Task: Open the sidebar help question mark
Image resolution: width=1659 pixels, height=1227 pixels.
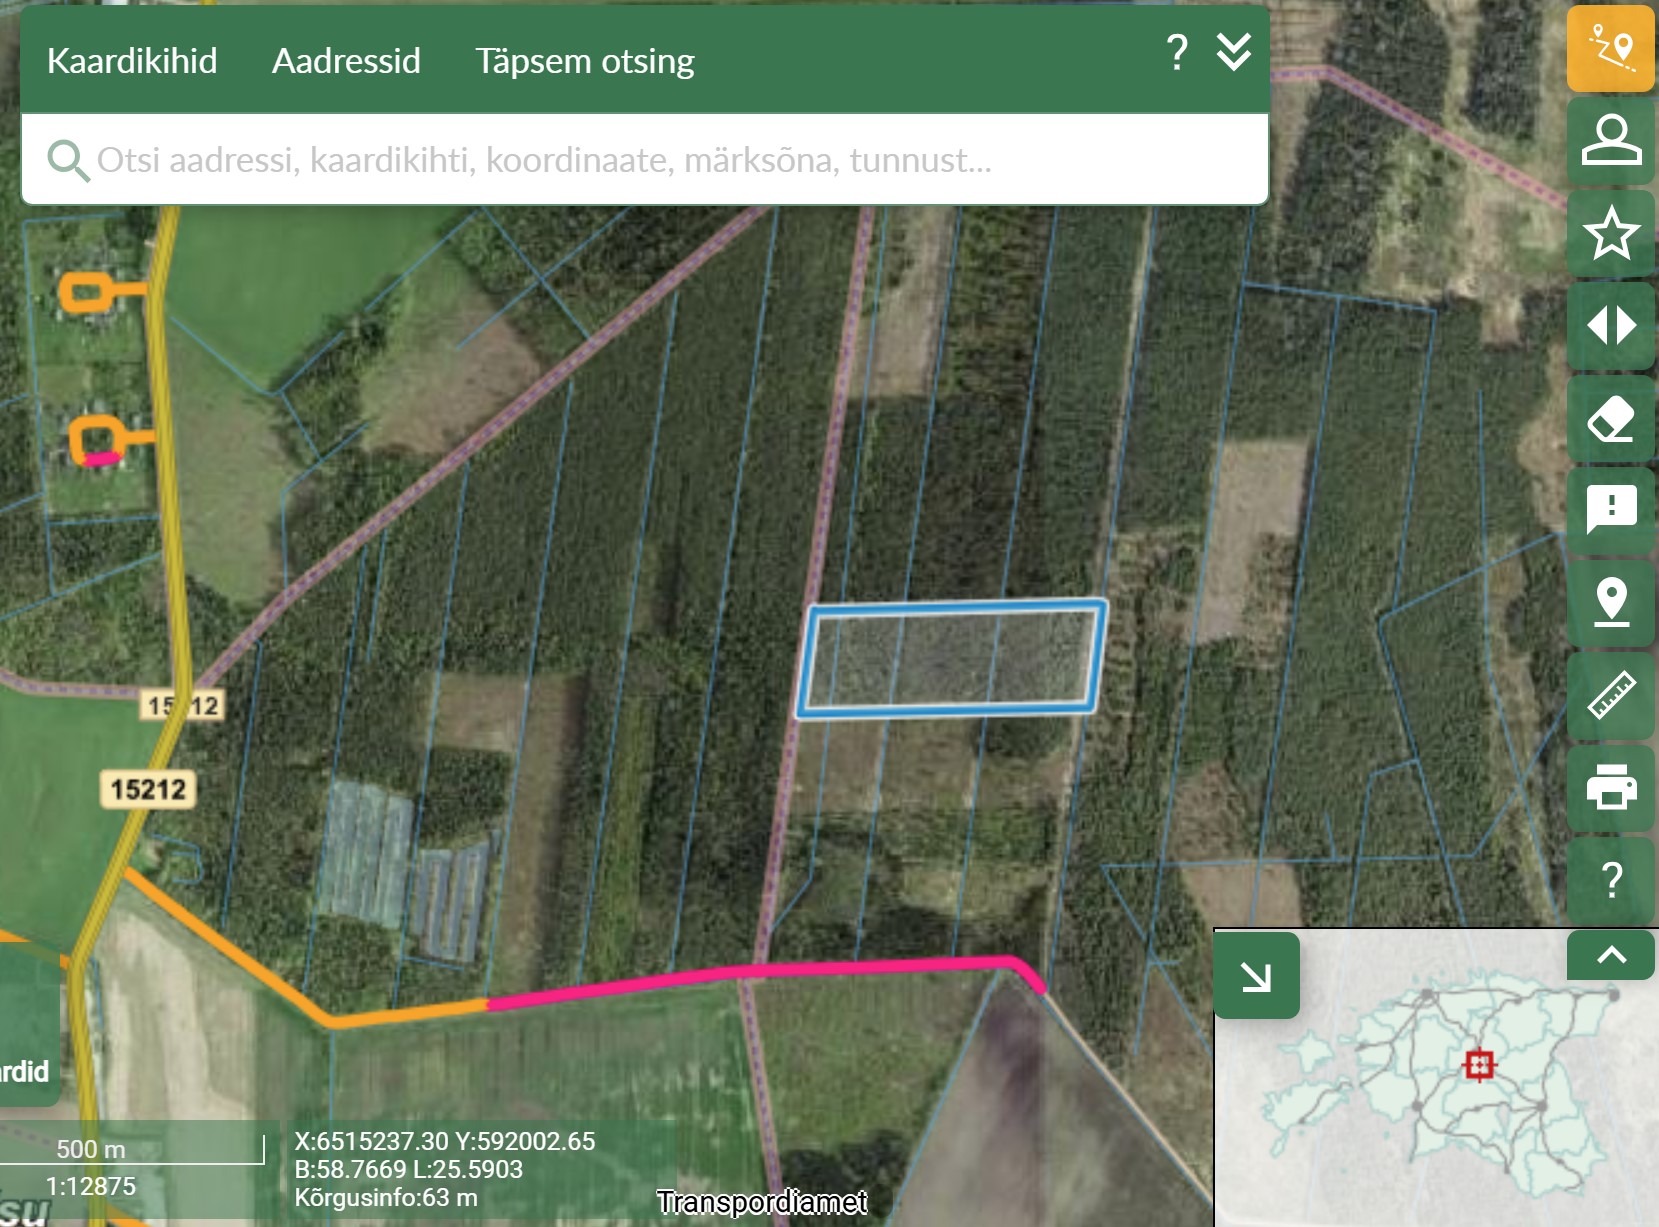Action: coord(1610,879)
